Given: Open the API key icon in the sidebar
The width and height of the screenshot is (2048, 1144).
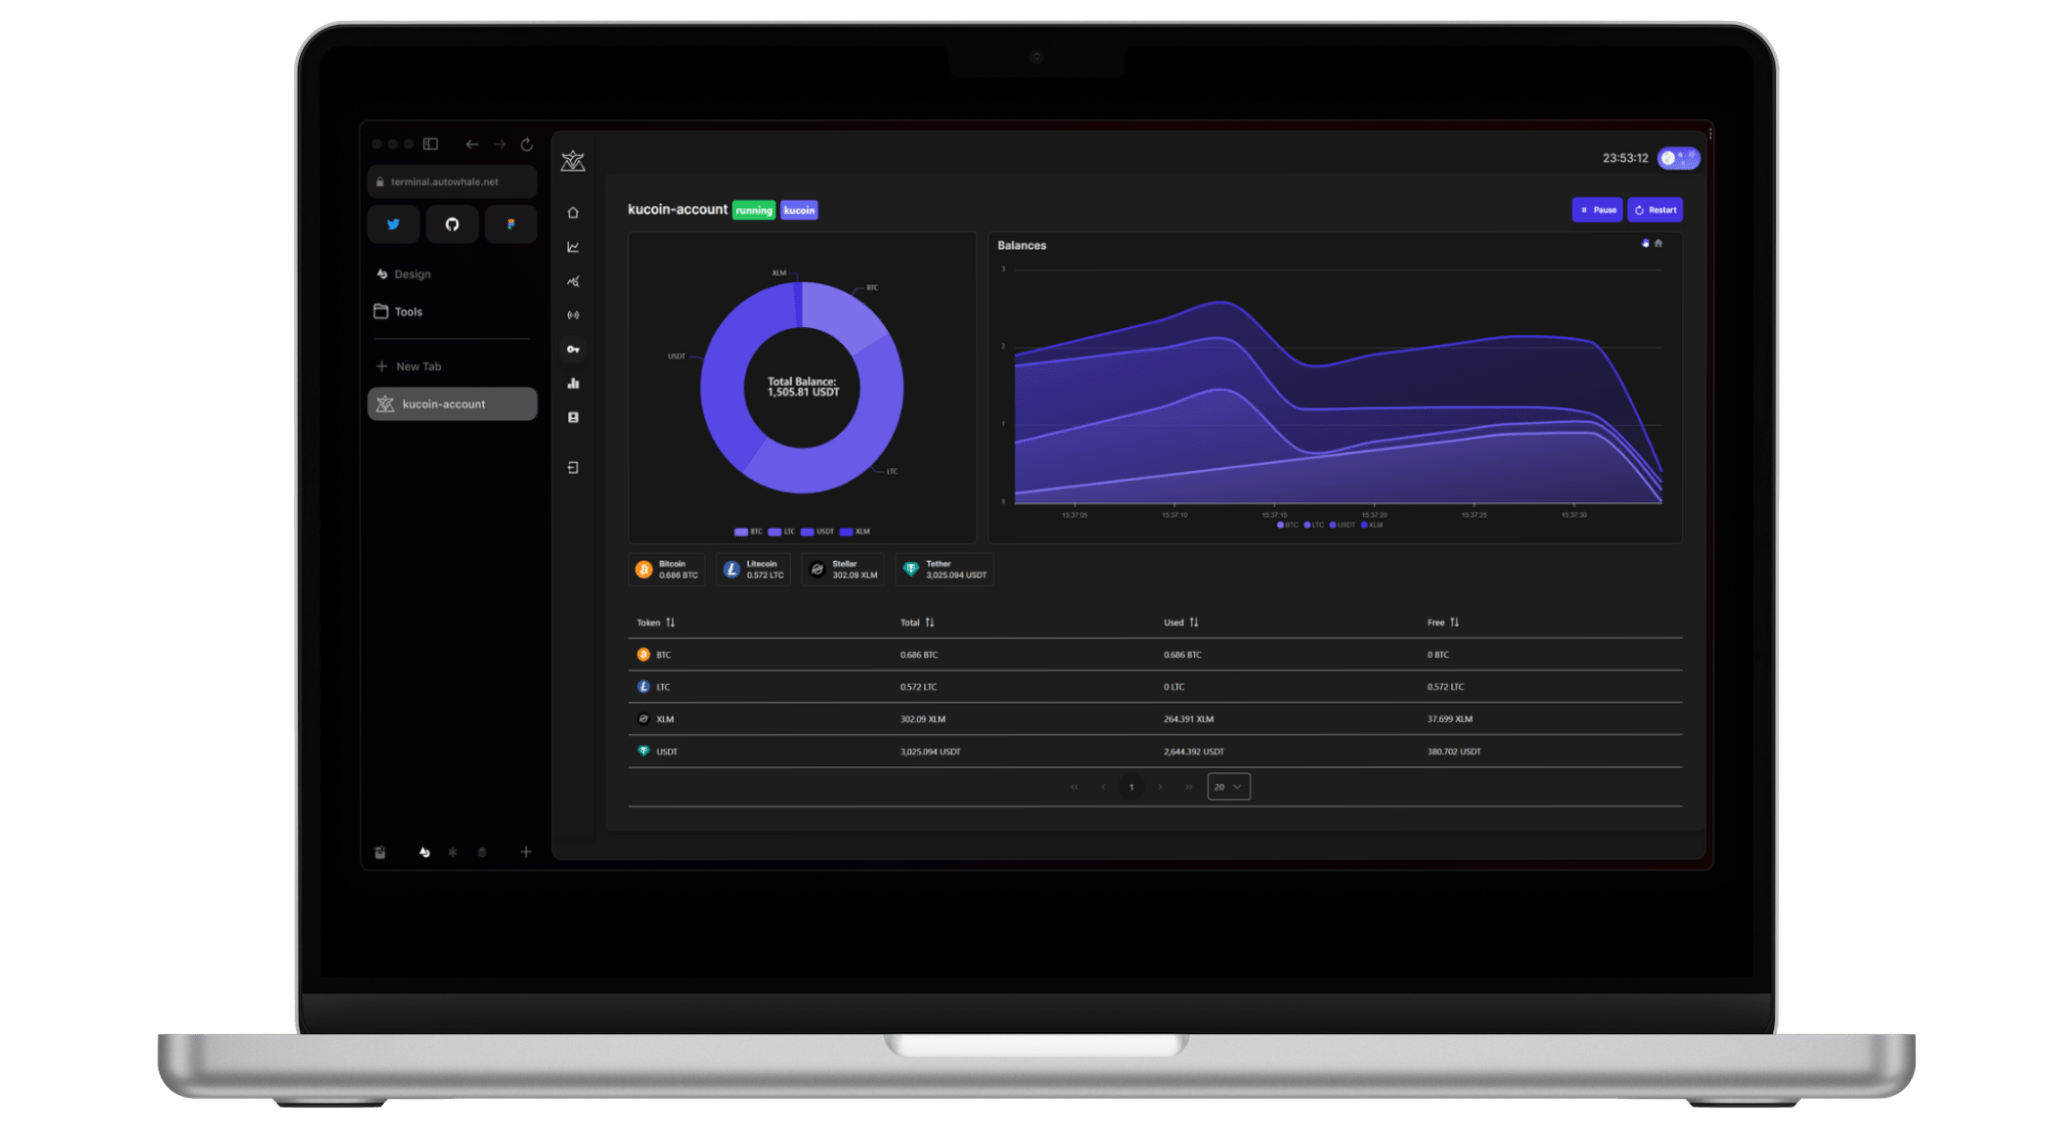Looking at the screenshot, I should click(573, 349).
